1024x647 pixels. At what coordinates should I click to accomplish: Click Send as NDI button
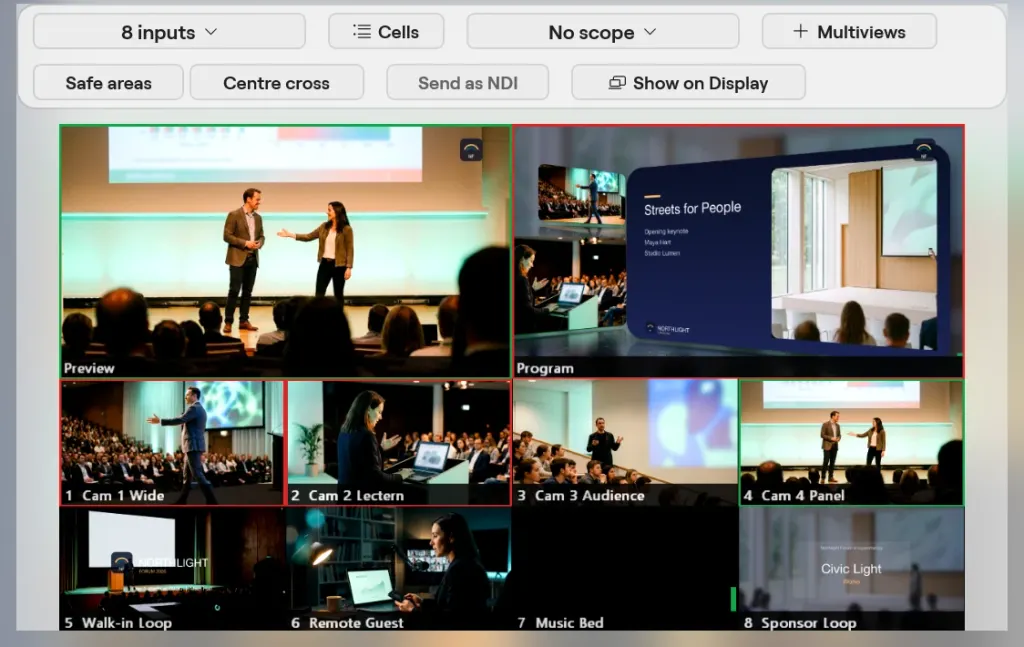468,83
